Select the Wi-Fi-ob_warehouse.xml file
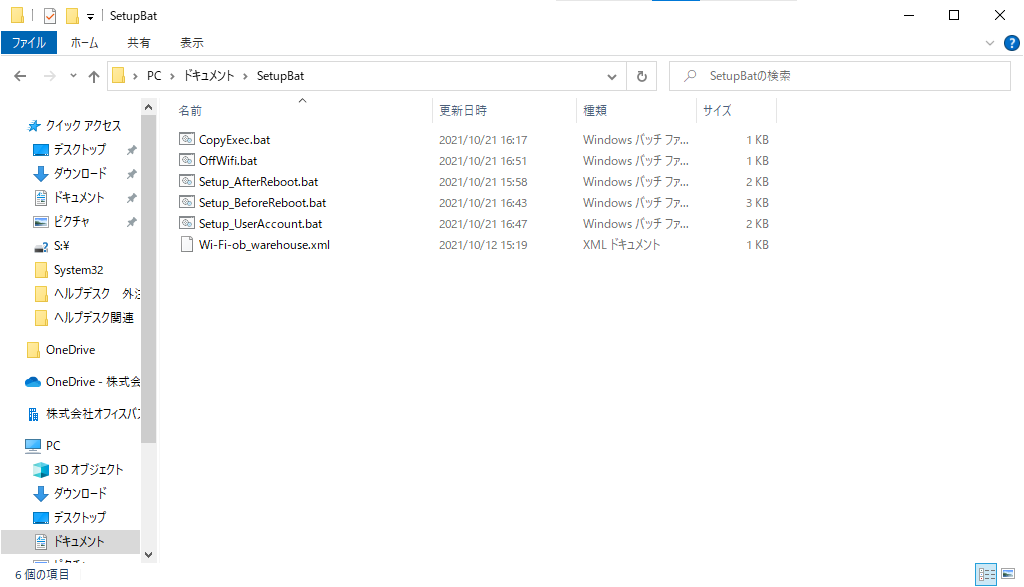Viewport: 1024px width, 587px height. point(264,245)
